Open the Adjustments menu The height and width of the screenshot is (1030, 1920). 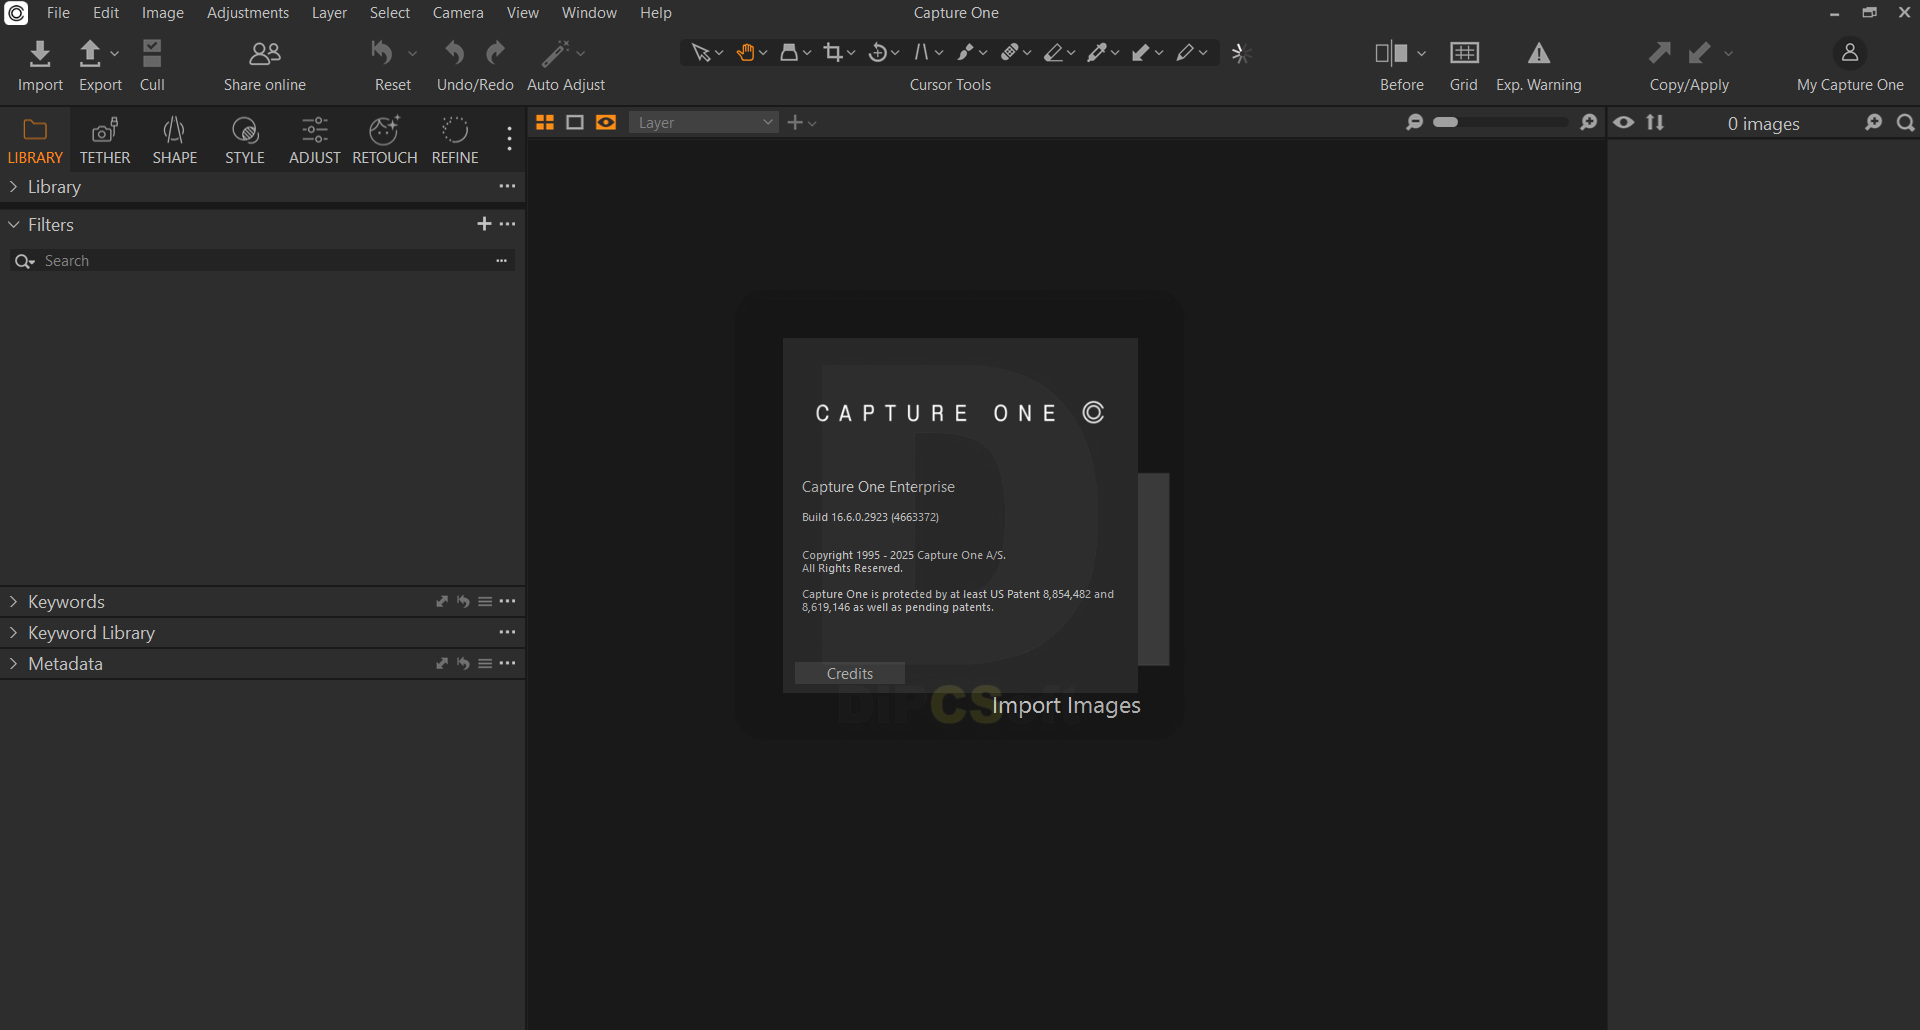(248, 13)
